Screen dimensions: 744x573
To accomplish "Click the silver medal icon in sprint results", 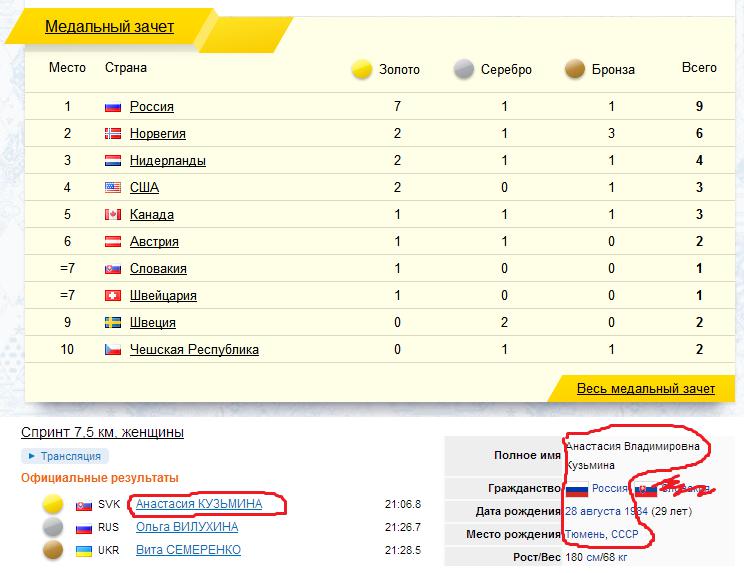I will 53,527.
